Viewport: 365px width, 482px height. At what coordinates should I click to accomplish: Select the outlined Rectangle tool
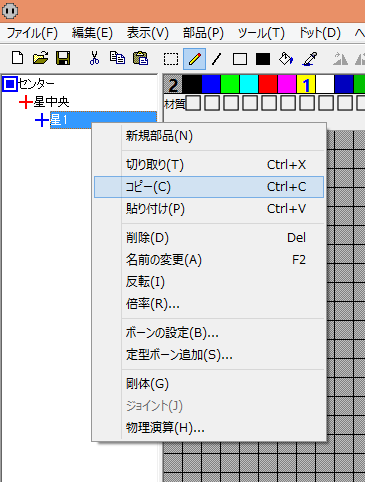[x=240, y=59]
